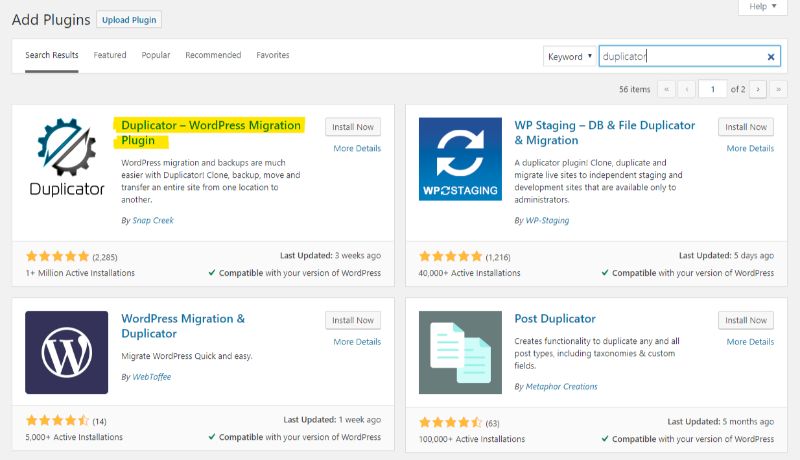The height and width of the screenshot is (460, 800).
Task: Open the Recommended tab
Action: click(213, 55)
